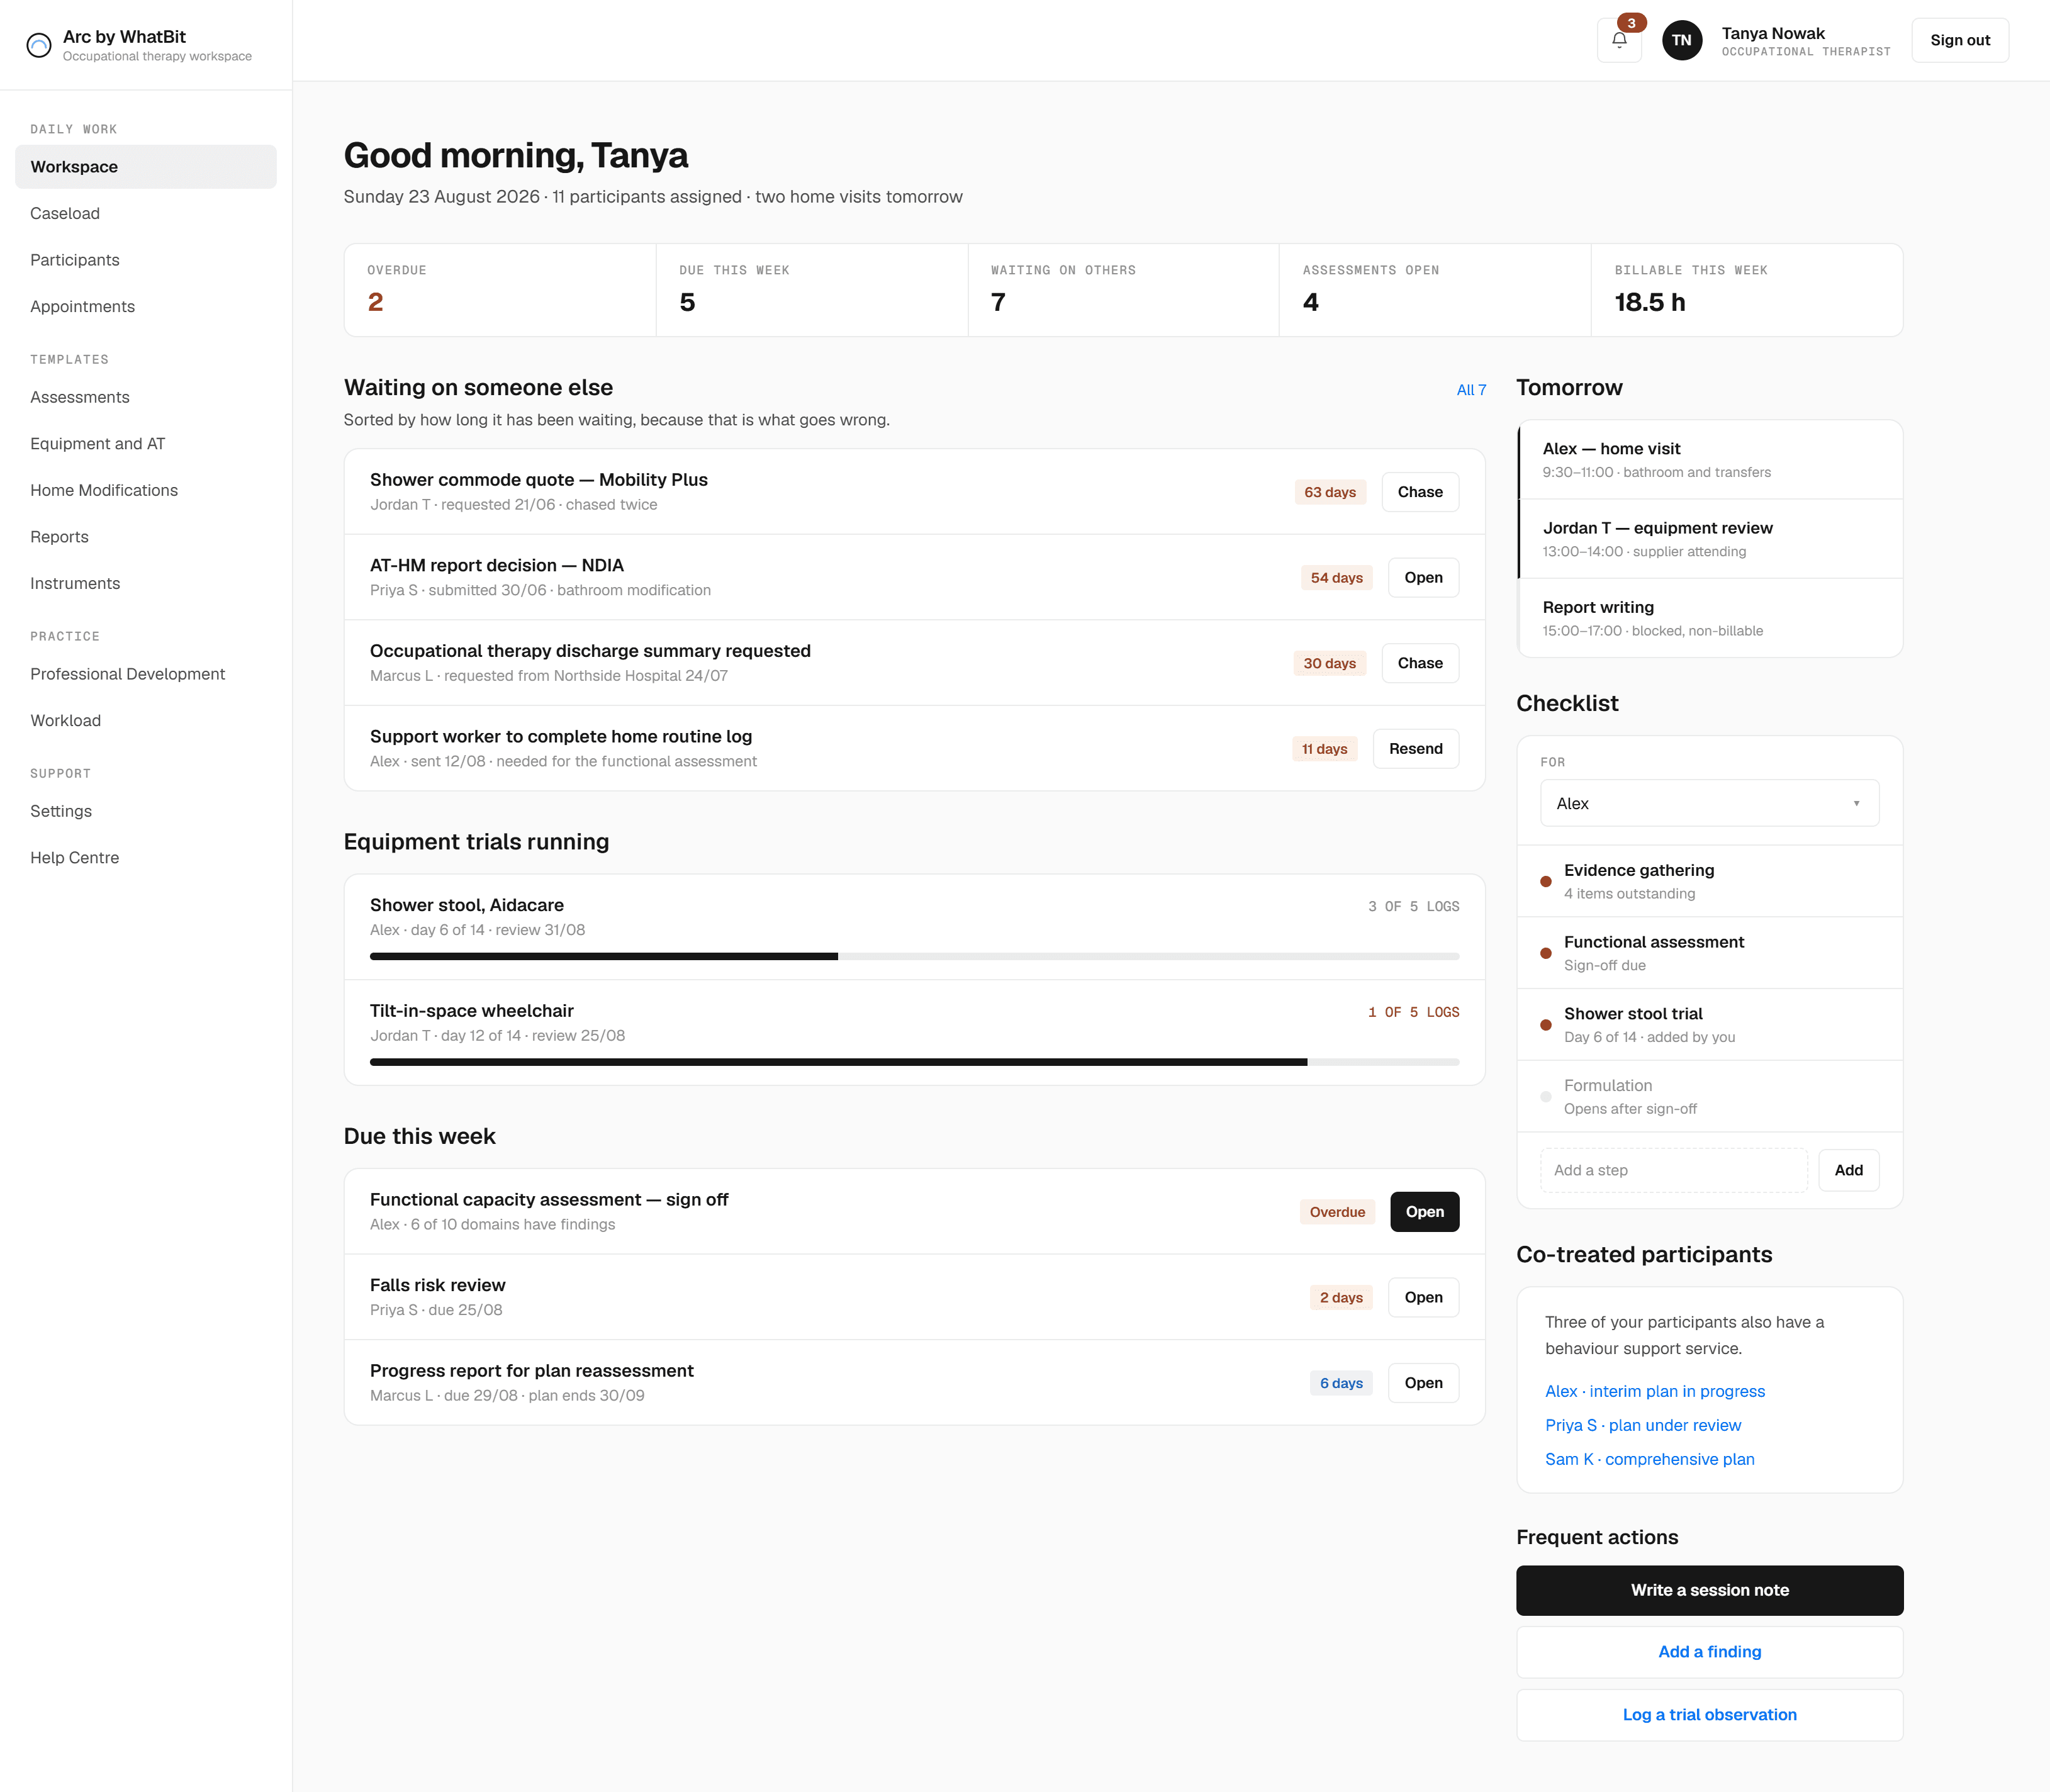Click the Tilt-in-space wheelchair progress bar
The height and width of the screenshot is (1792, 2050).
coord(914,1062)
